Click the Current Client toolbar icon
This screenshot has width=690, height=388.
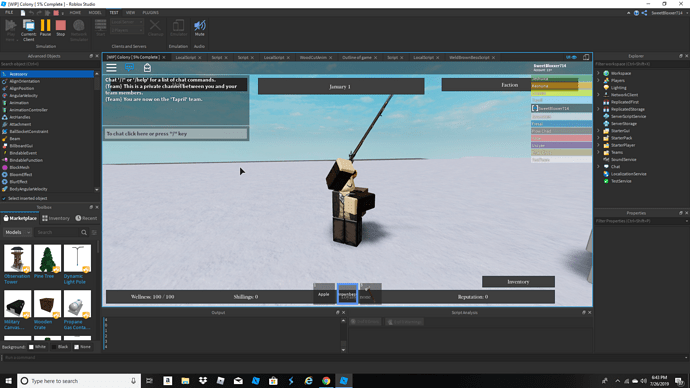29,29
